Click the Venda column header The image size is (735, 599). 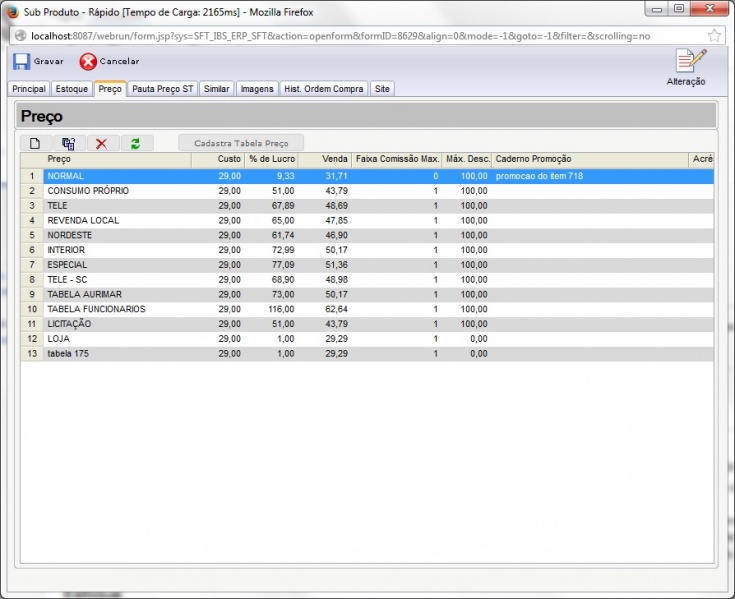click(x=325, y=159)
